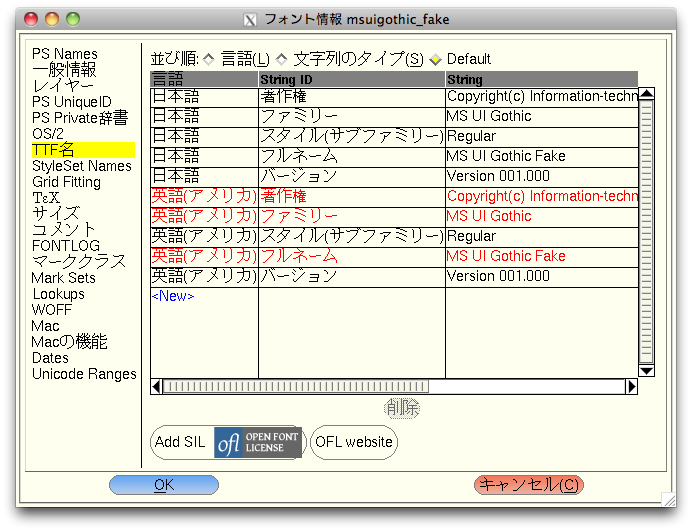Select the red ファミリー String ID cell
The image size is (692, 531).
352,216
